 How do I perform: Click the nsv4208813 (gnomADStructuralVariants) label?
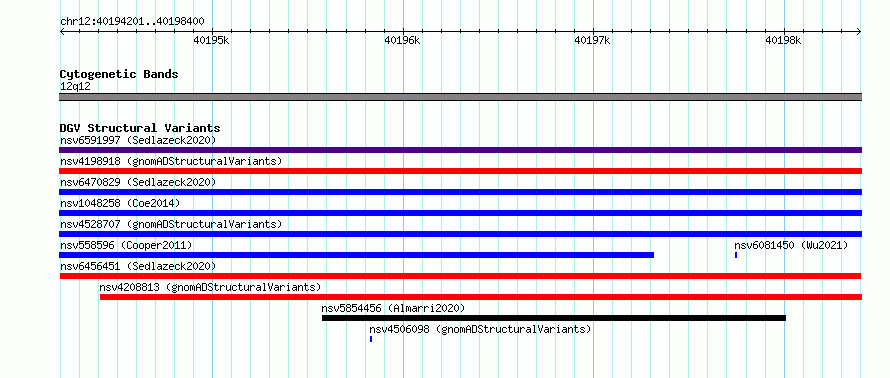pyautogui.click(x=210, y=287)
